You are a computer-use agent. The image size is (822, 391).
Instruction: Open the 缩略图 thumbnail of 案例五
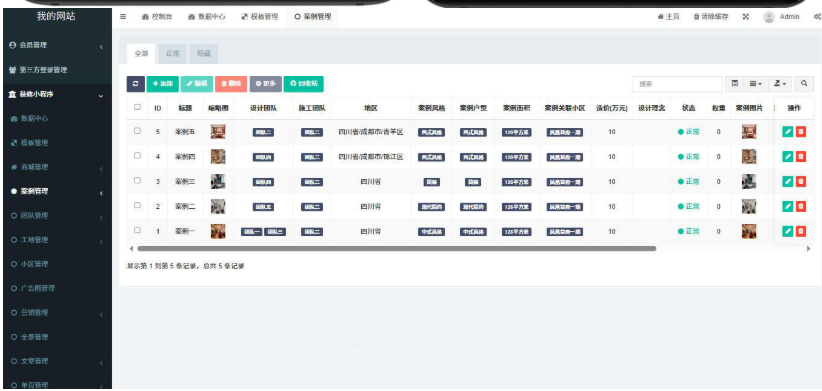tap(218, 132)
